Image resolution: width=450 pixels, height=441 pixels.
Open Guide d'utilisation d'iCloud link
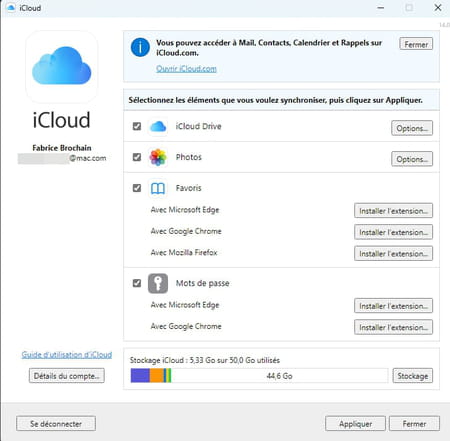(x=67, y=355)
